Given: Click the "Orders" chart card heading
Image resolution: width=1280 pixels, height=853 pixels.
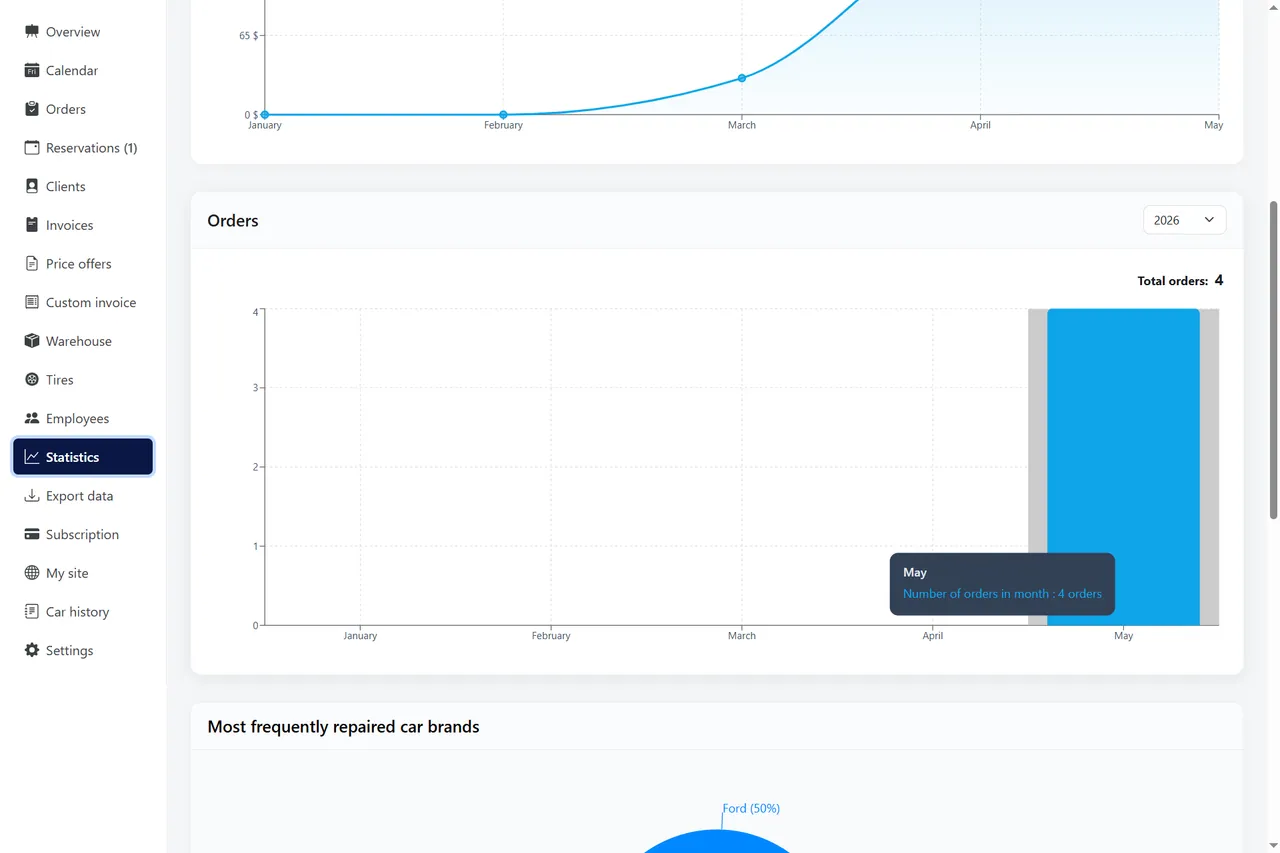Looking at the screenshot, I should click(233, 221).
